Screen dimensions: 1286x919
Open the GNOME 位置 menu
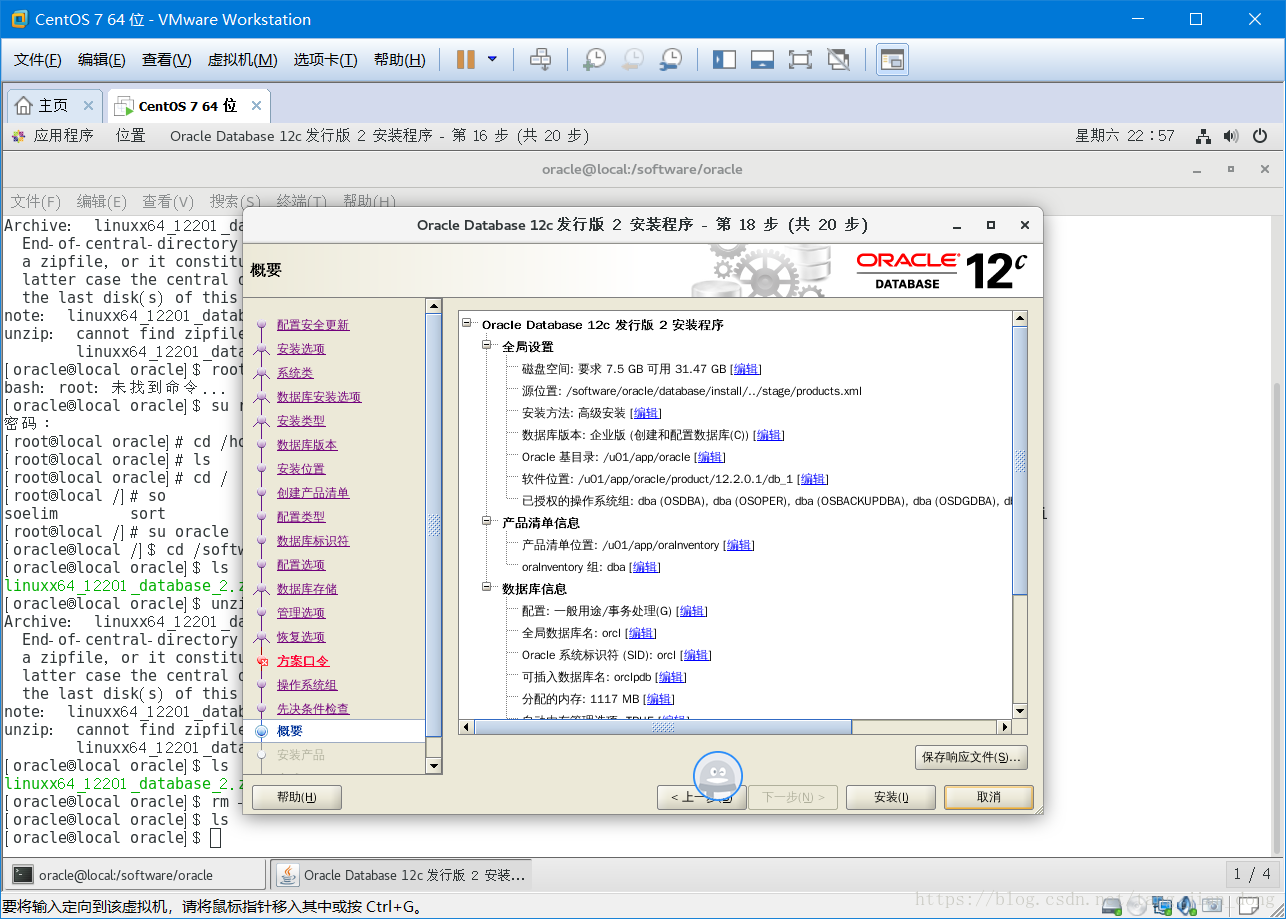coord(130,136)
